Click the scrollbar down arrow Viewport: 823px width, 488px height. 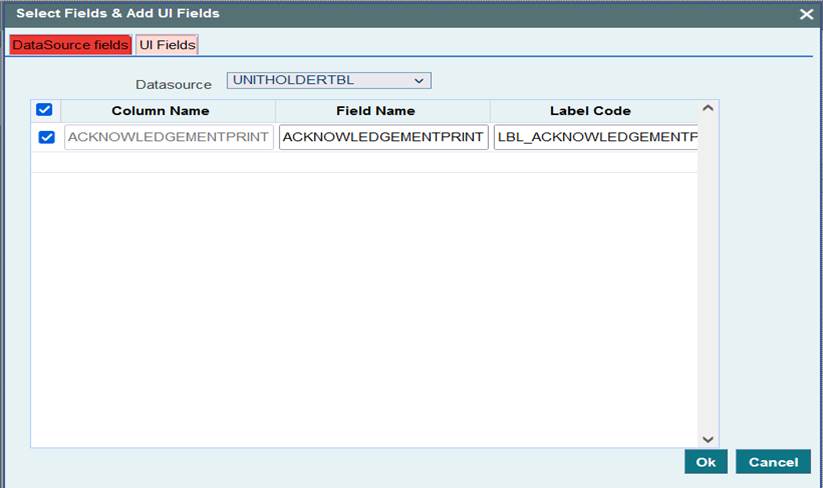(x=708, y=439)
